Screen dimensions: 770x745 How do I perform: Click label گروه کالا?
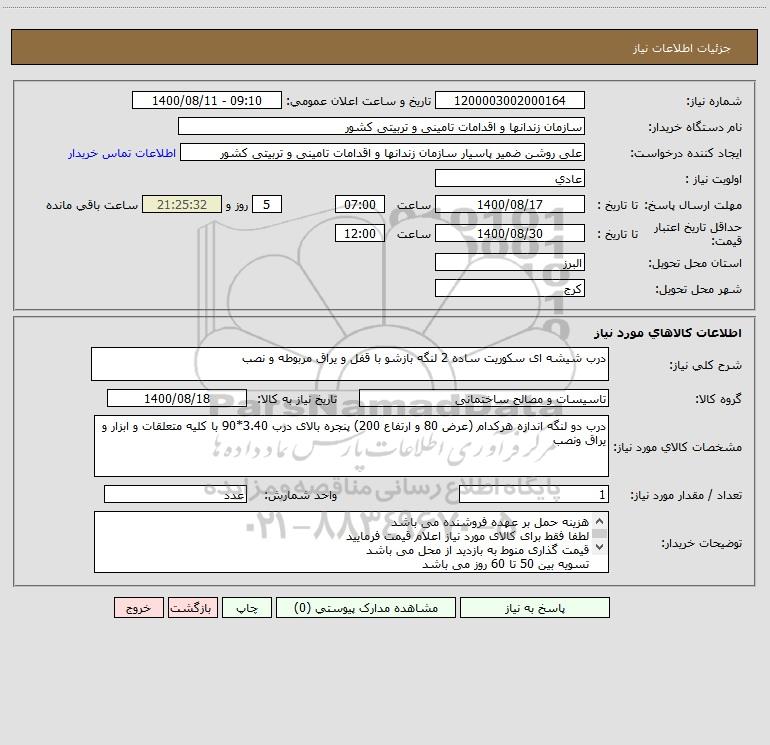coord(718,399)
